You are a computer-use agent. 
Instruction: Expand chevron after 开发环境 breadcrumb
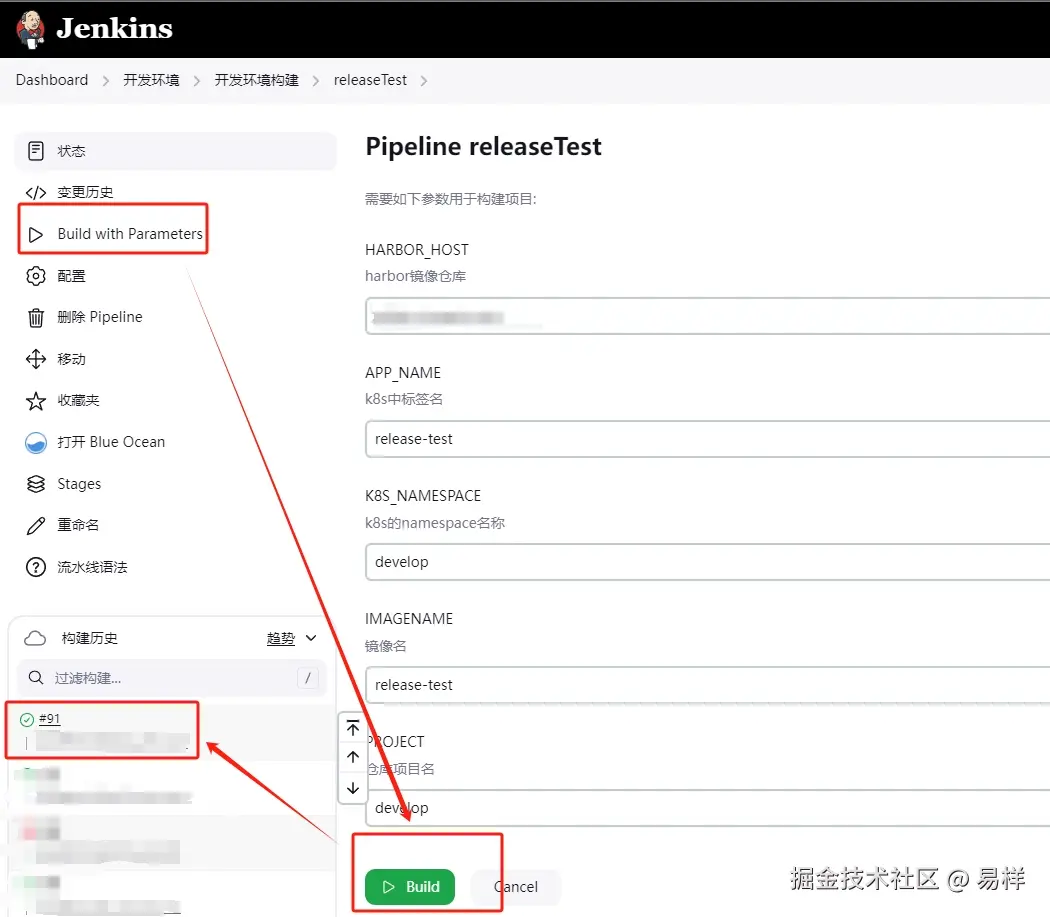[197, 81]
